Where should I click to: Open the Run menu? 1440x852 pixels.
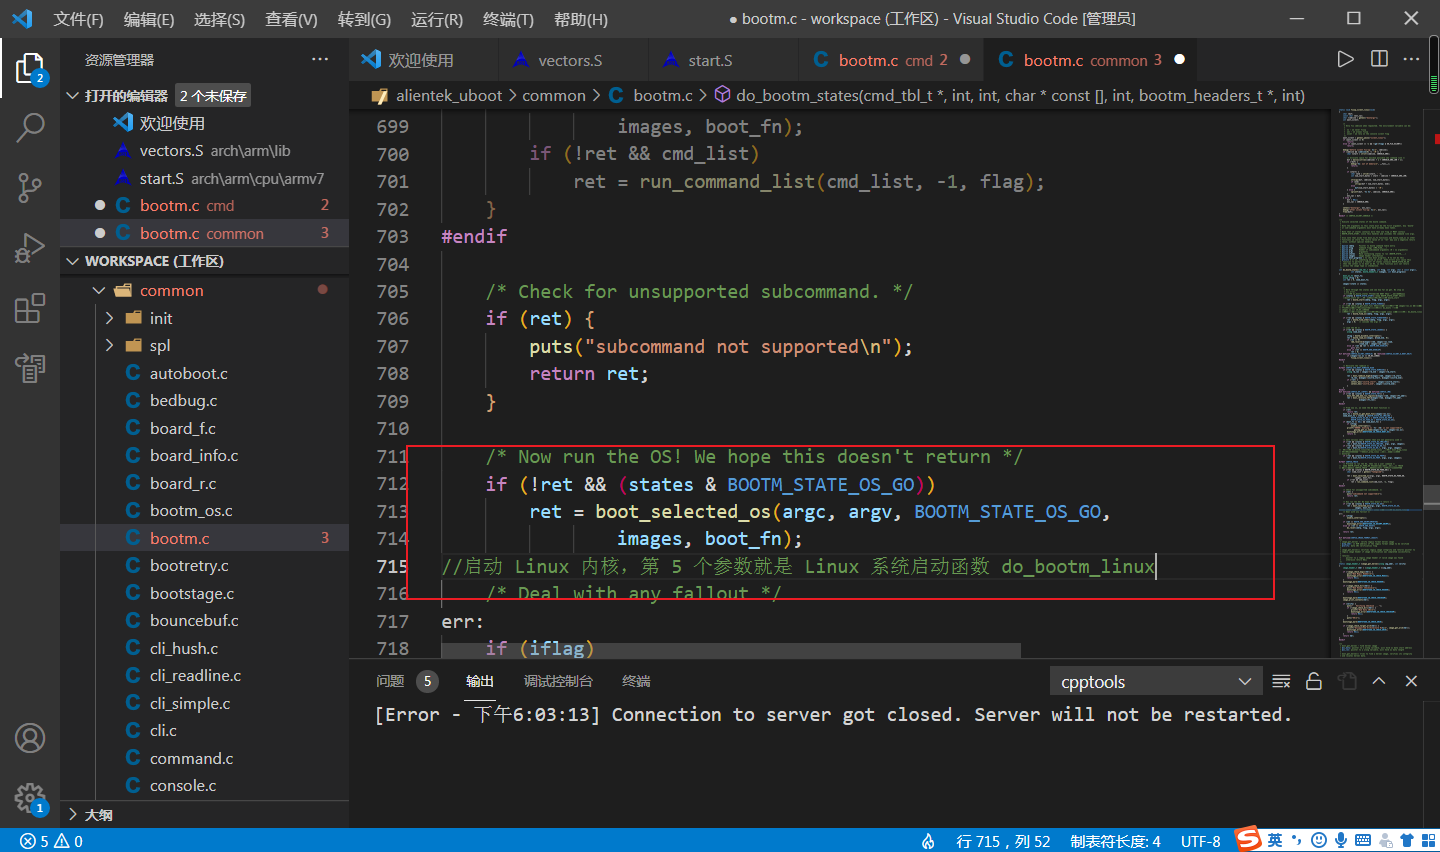tap(436, 19)
